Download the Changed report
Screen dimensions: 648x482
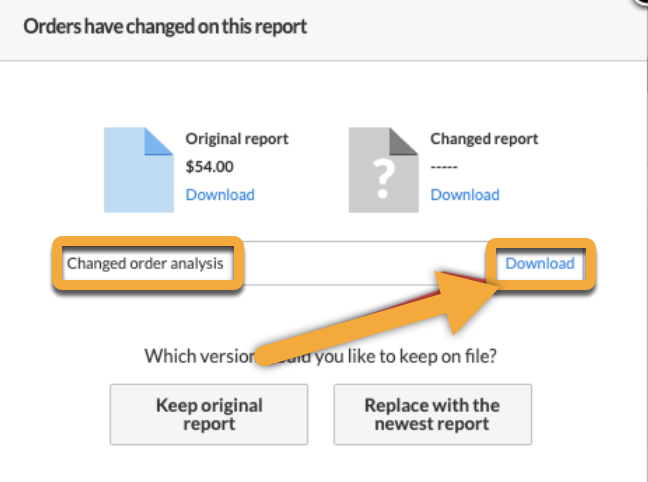(x=464, y=195)
